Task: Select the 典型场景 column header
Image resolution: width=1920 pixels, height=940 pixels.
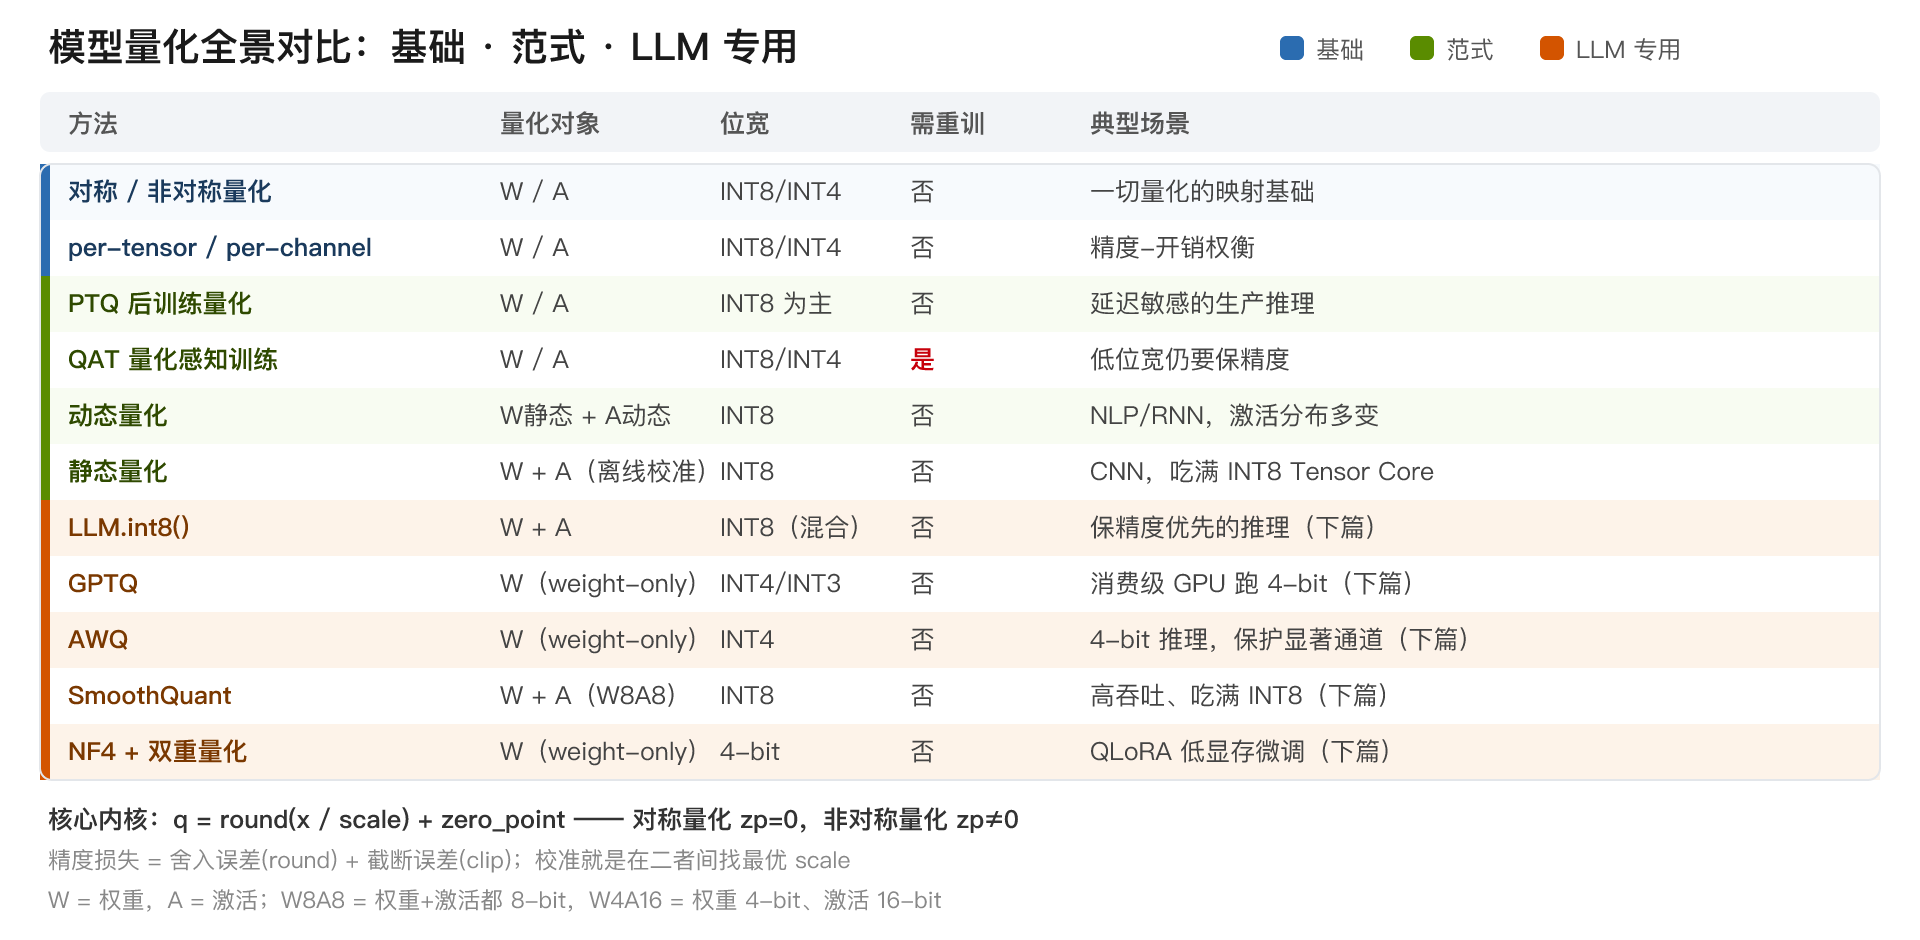Action: point(1140,123)
